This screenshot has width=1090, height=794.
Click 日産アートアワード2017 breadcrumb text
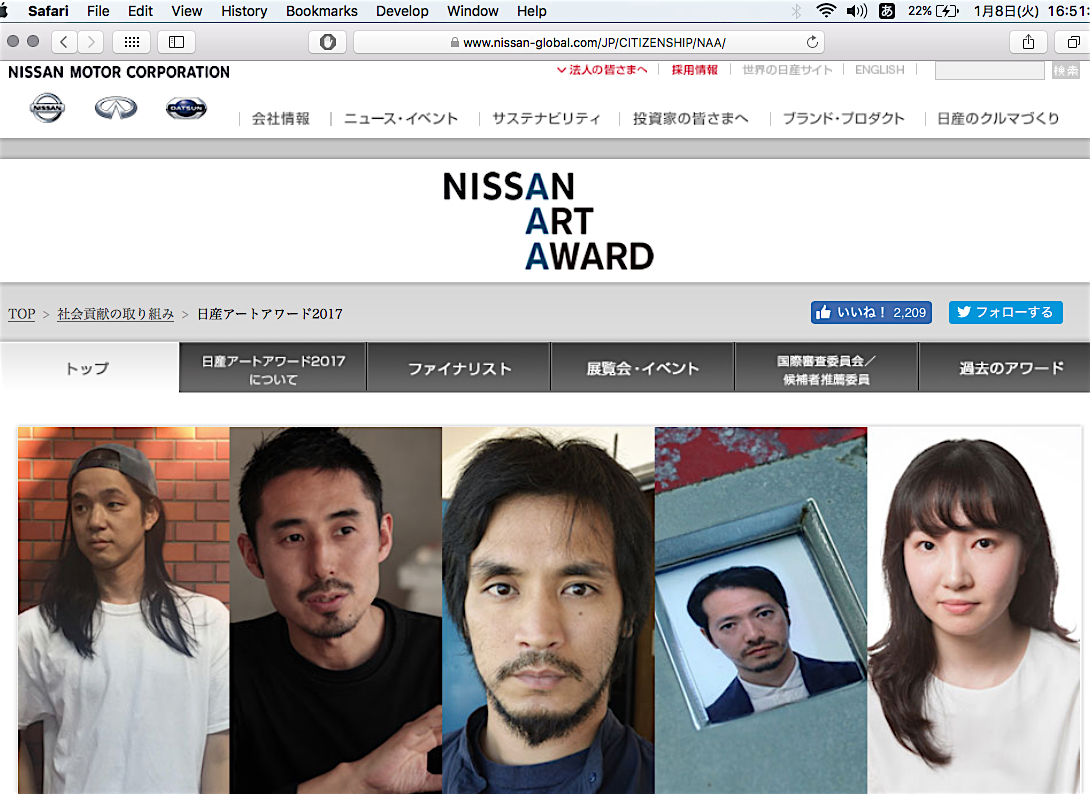[270, 314]
